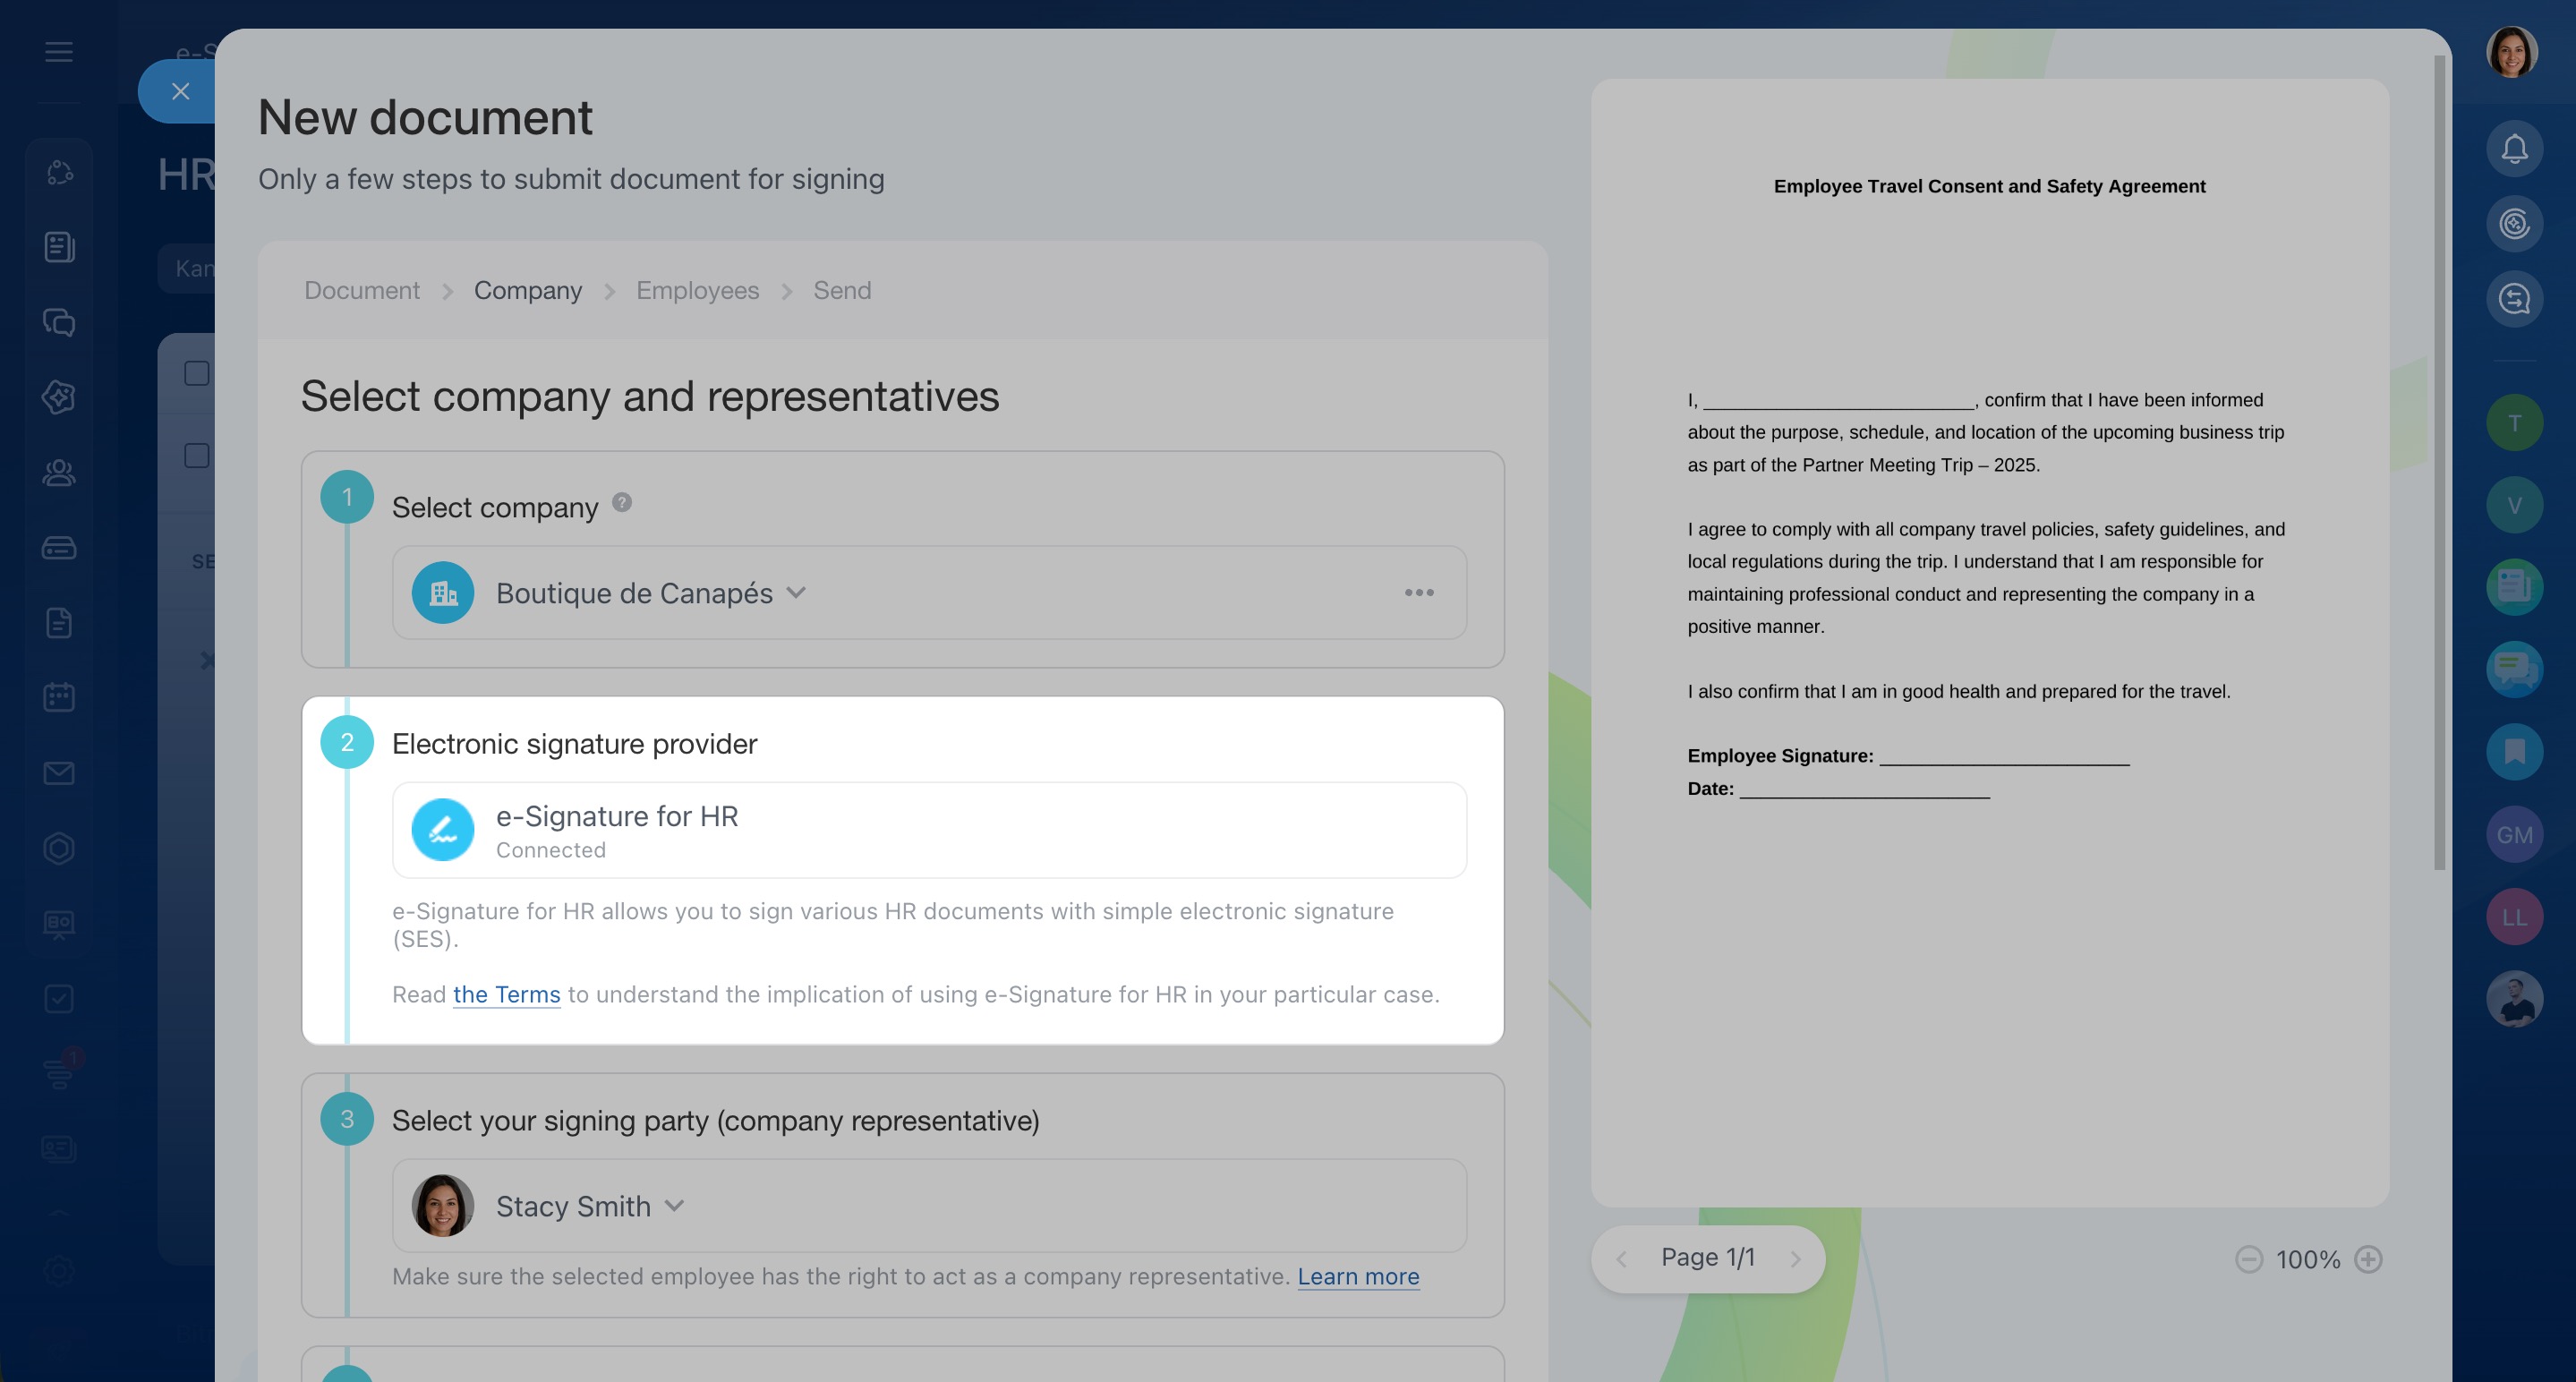Tick the second checkbox in the background HR list
The height and width of the screenshot is (1382, 2576).
coord(197,456)
